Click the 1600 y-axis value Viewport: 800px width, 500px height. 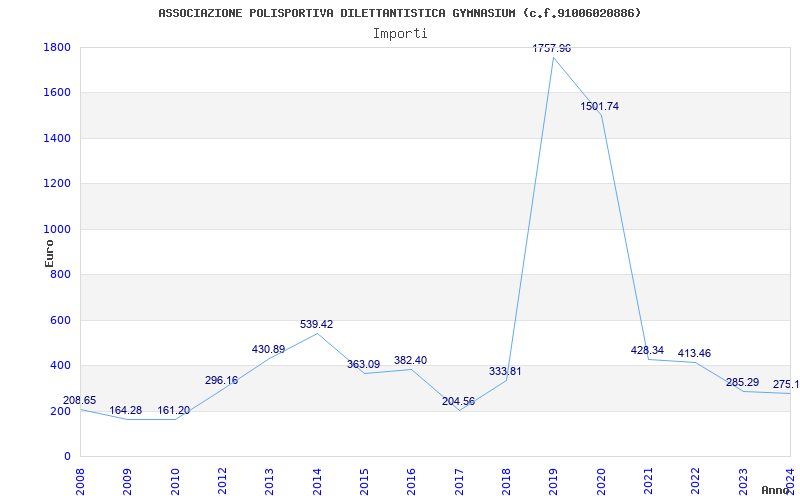tap(57, 93)
